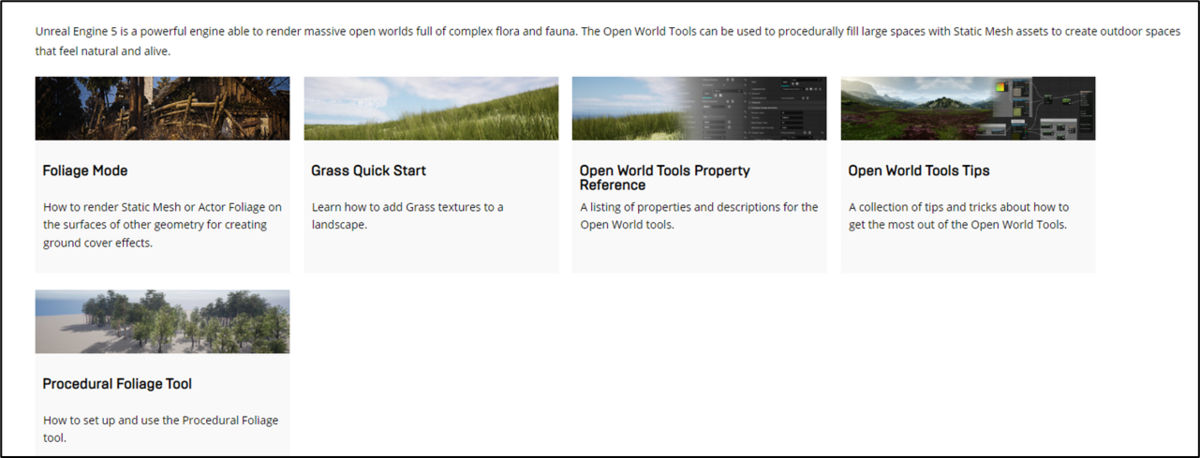Click the Open World Tools Tips title
This screenshot has height=458, width=1200.
[x=919, y=171]
